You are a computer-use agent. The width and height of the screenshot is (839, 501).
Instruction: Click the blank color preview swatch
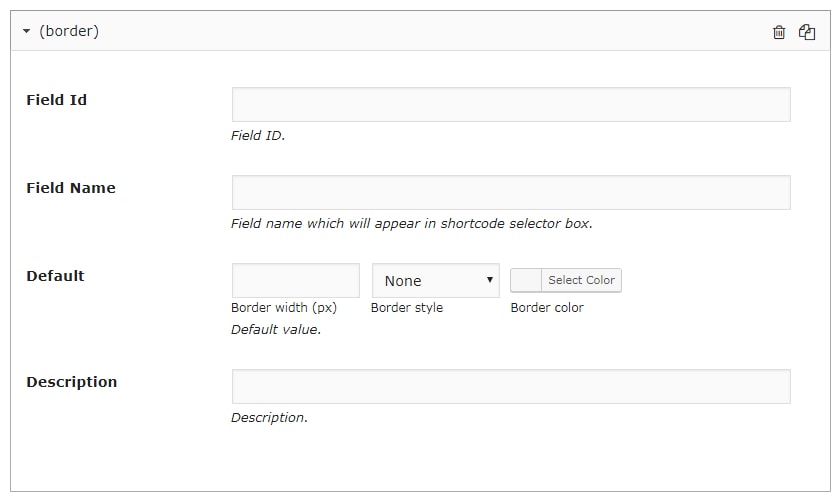(x=526, y=281)
